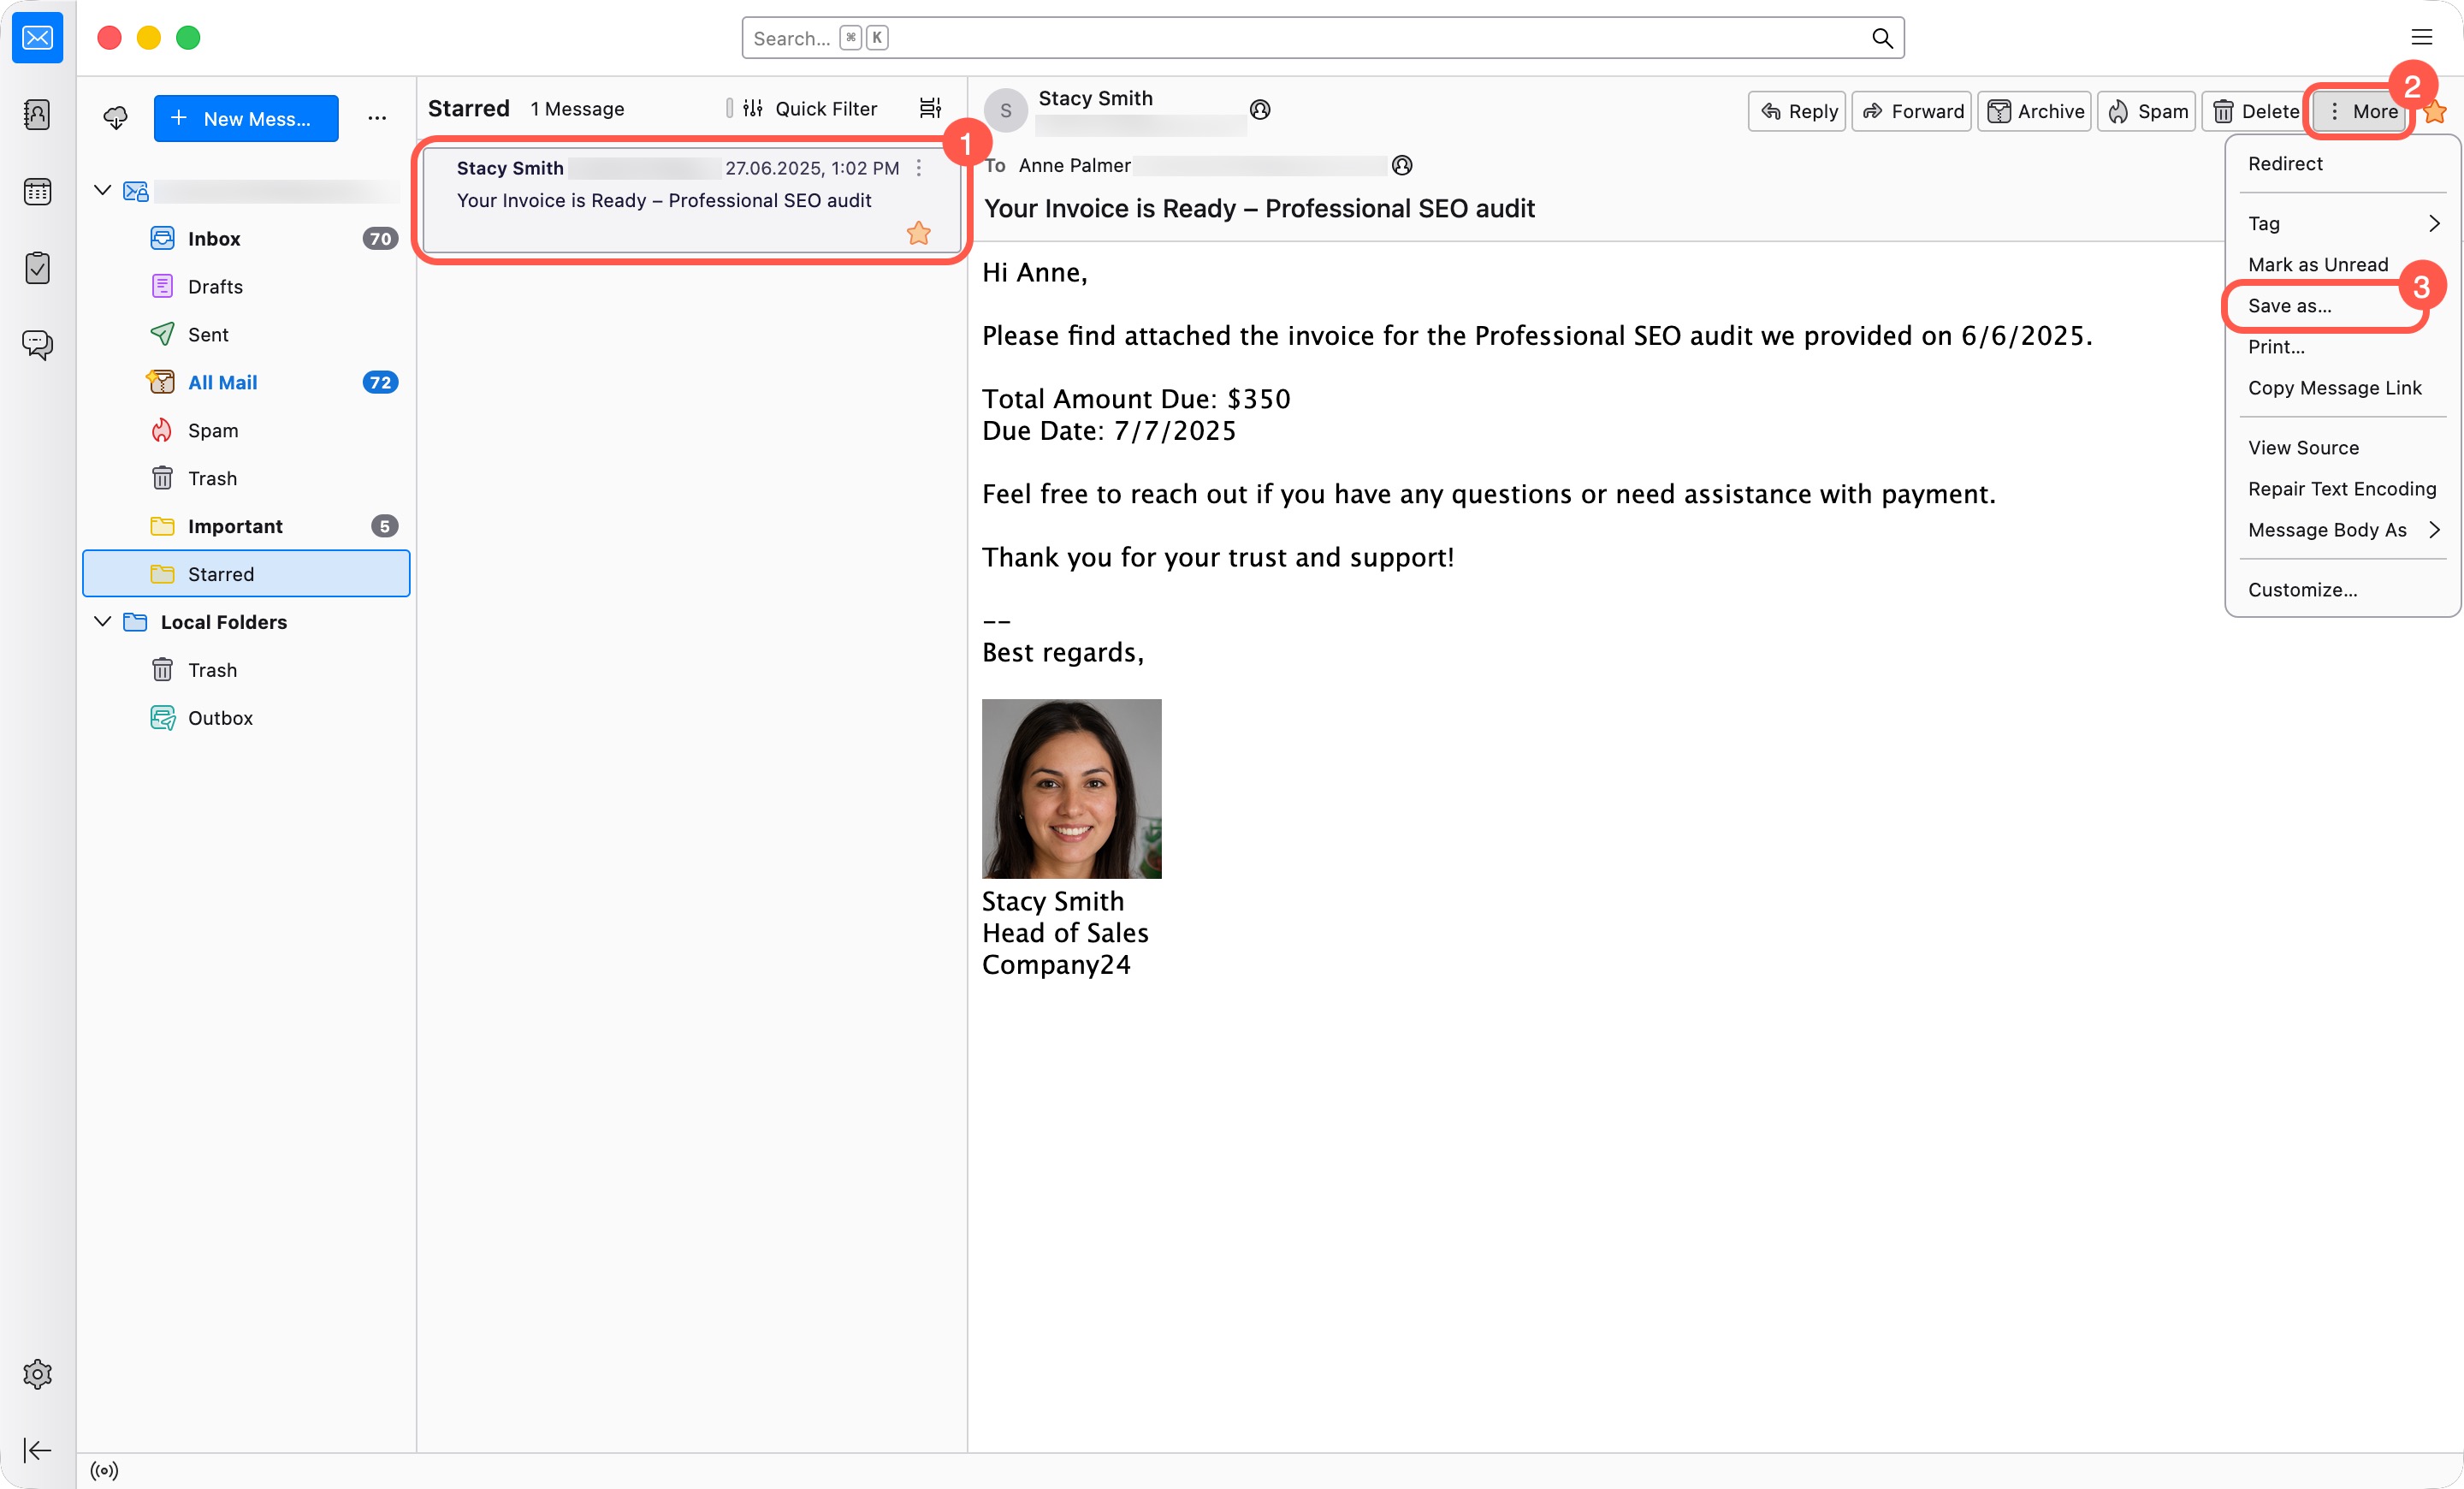This screenshot has width=2464, height=1489.
Task: Click inside the Search field
Action: tap(1300, 38)
